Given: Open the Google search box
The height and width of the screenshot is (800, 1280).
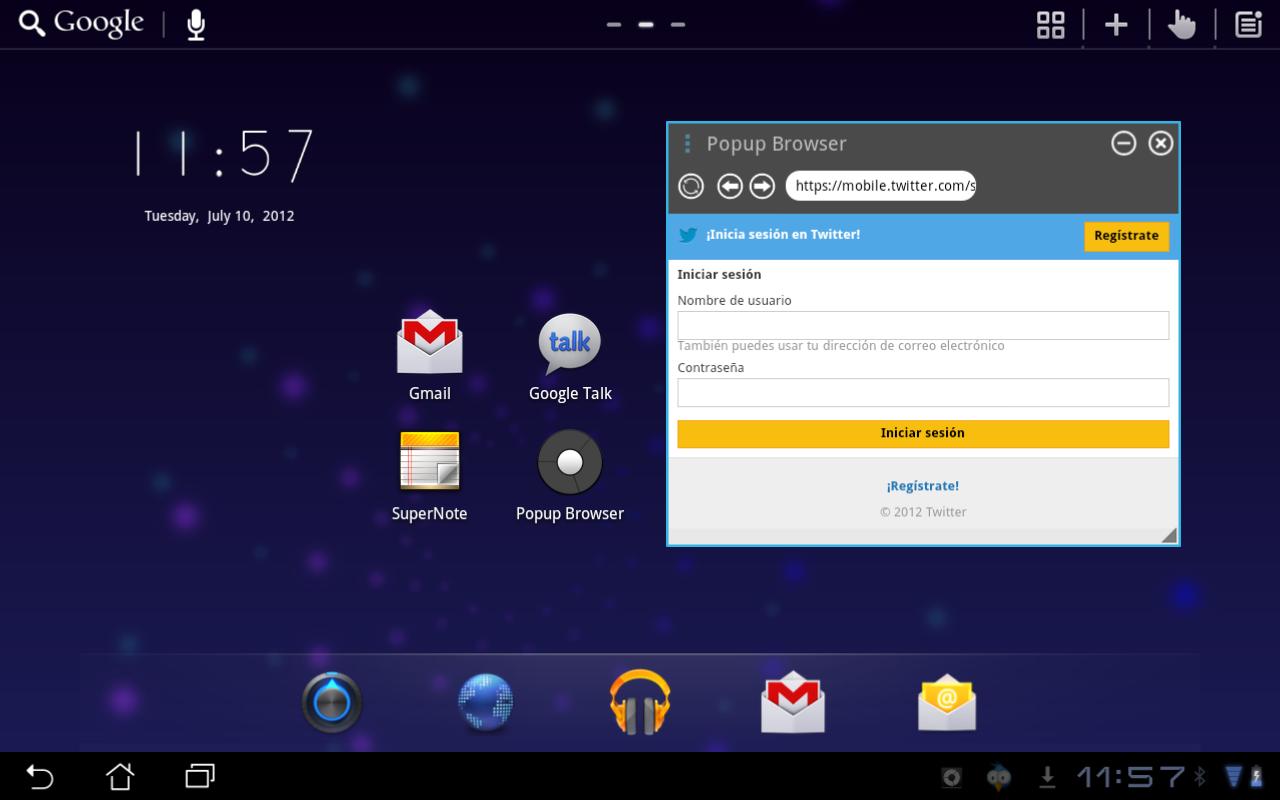Looking at the screenshot, I should [82, 23].
